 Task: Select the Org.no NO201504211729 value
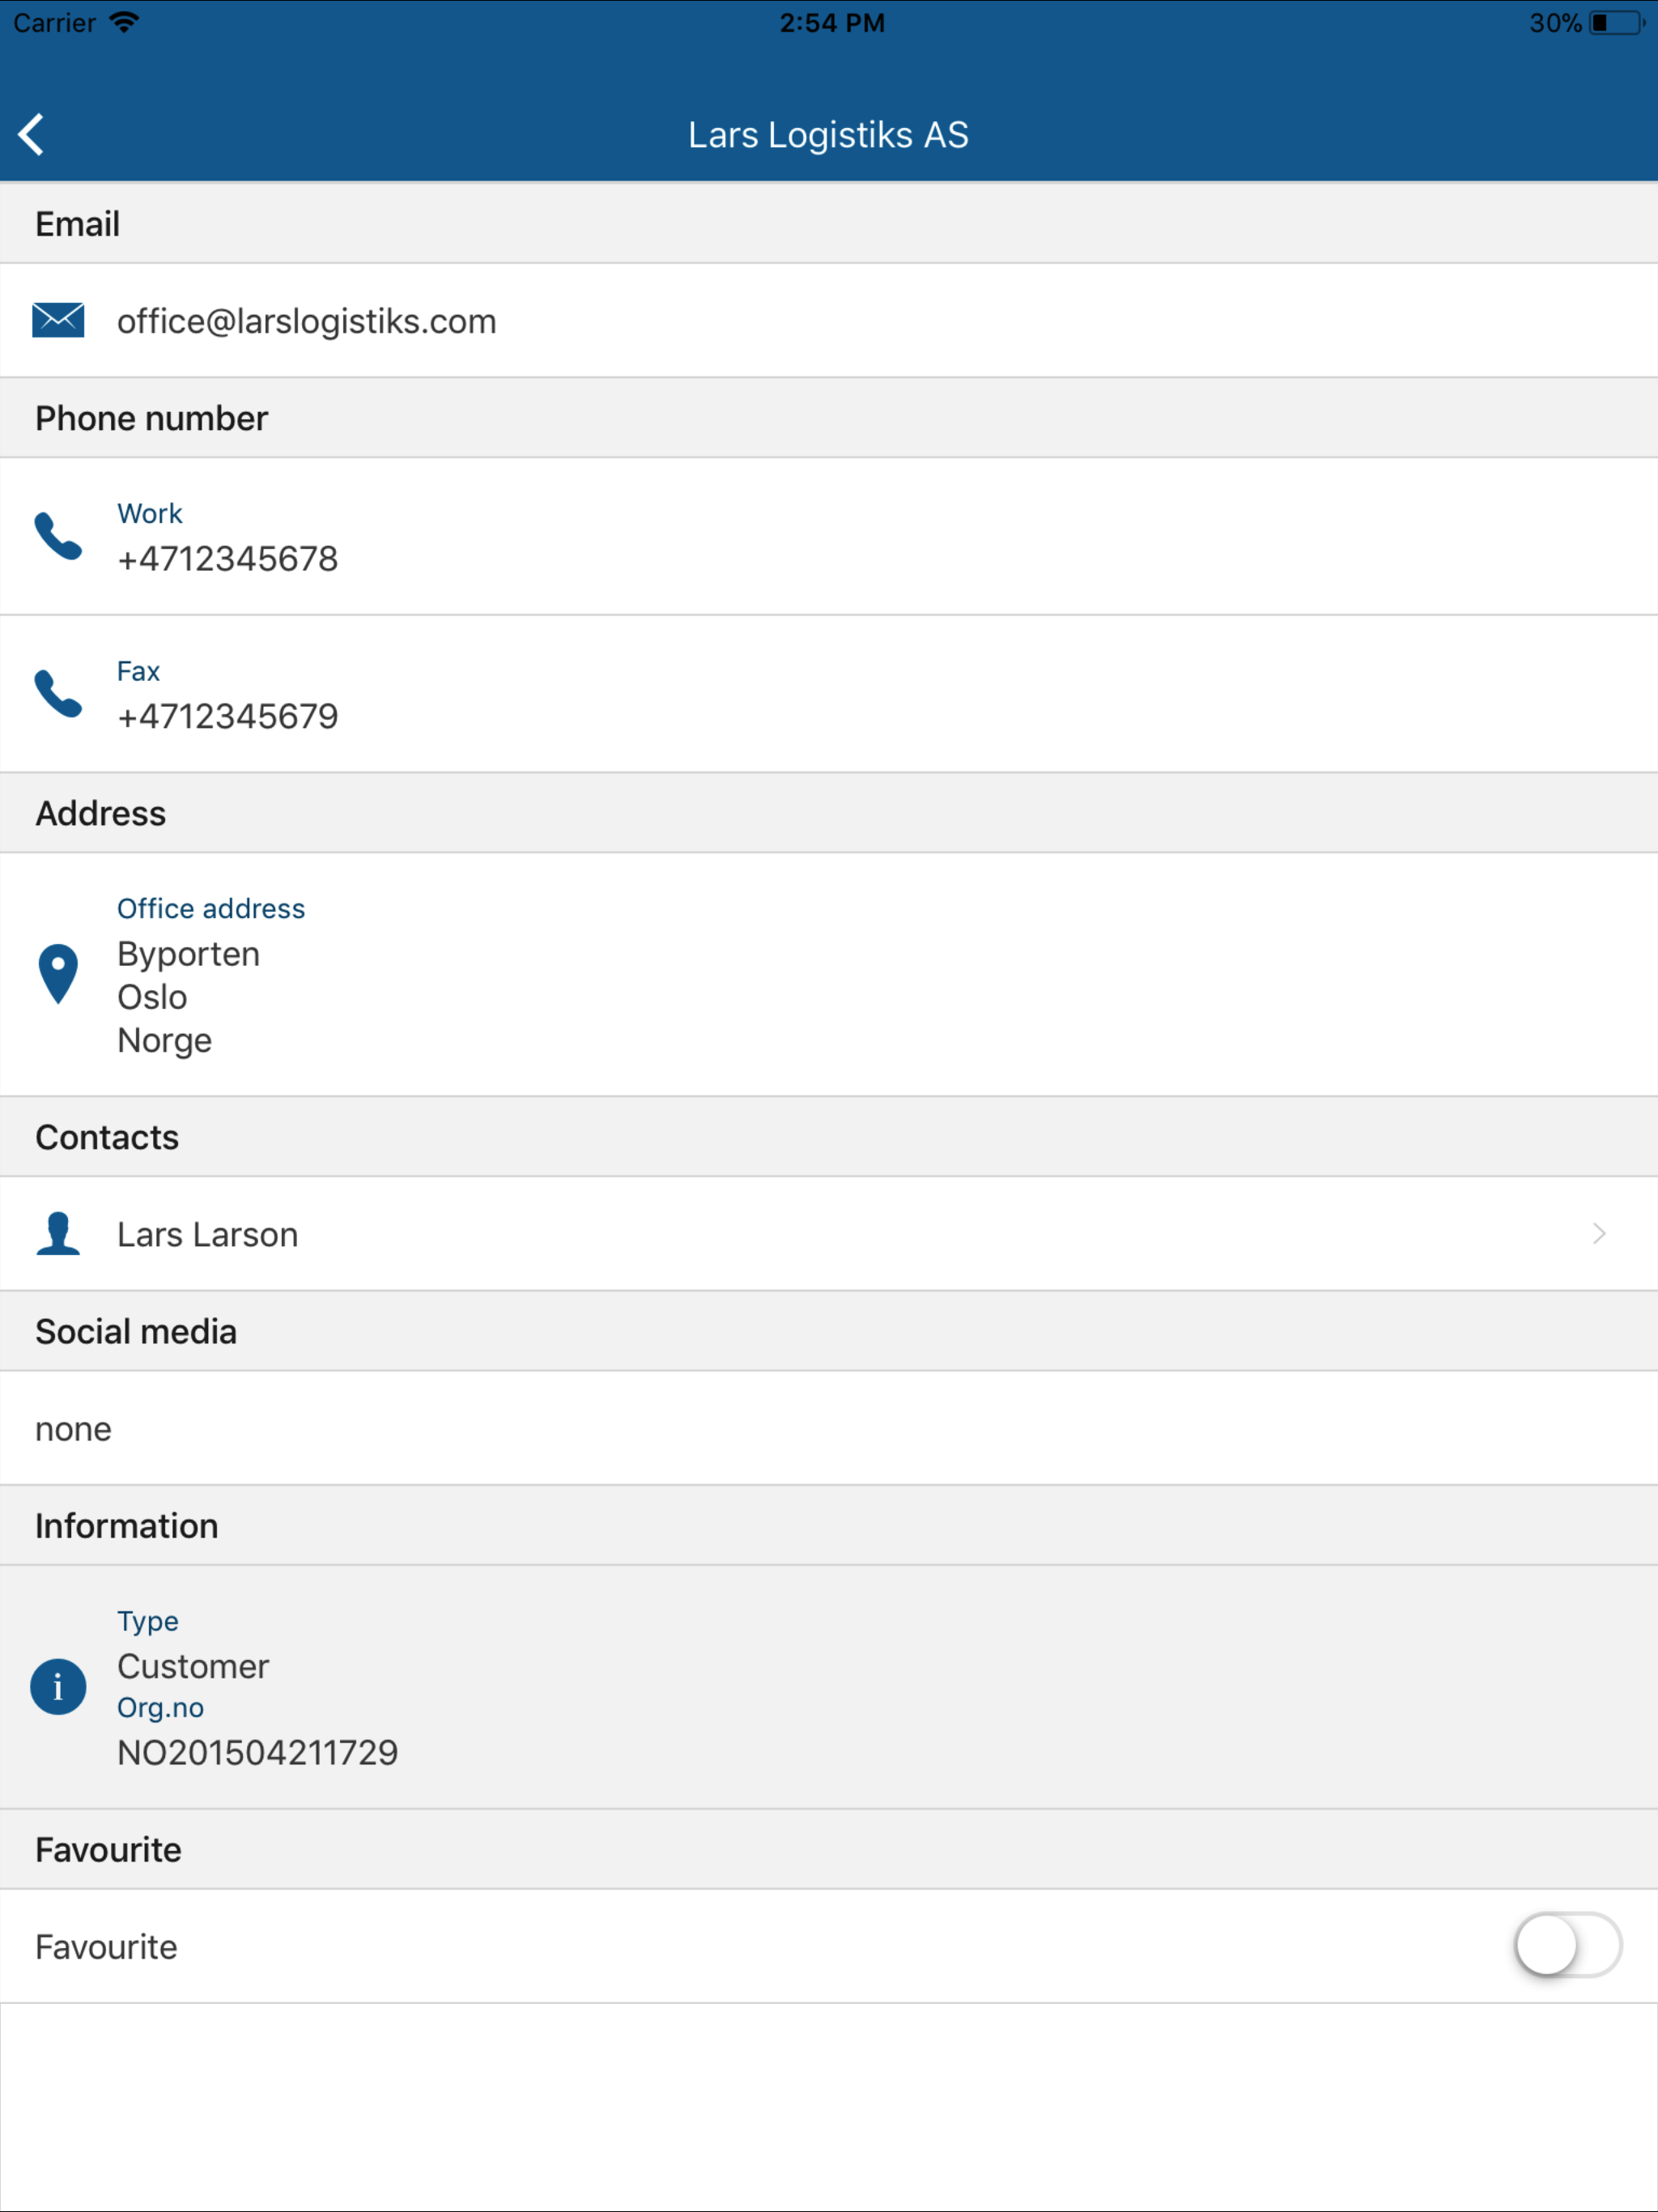(258, 1752)
